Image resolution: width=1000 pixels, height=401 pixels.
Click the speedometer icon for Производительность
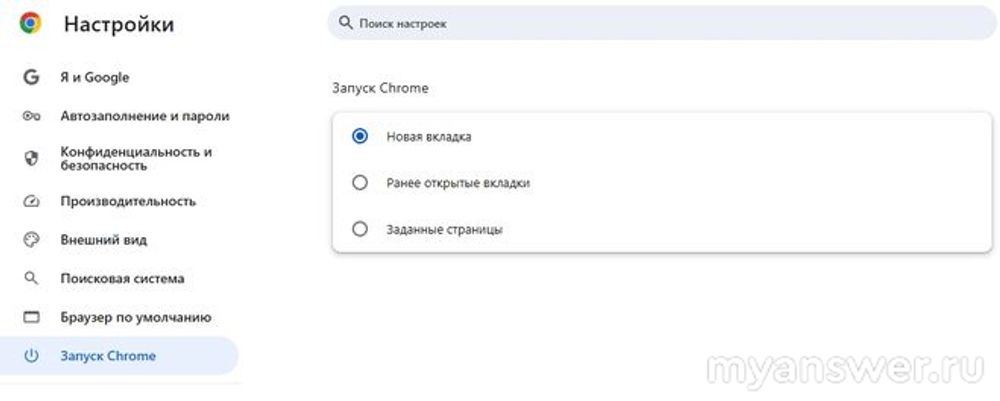[31, 201]
